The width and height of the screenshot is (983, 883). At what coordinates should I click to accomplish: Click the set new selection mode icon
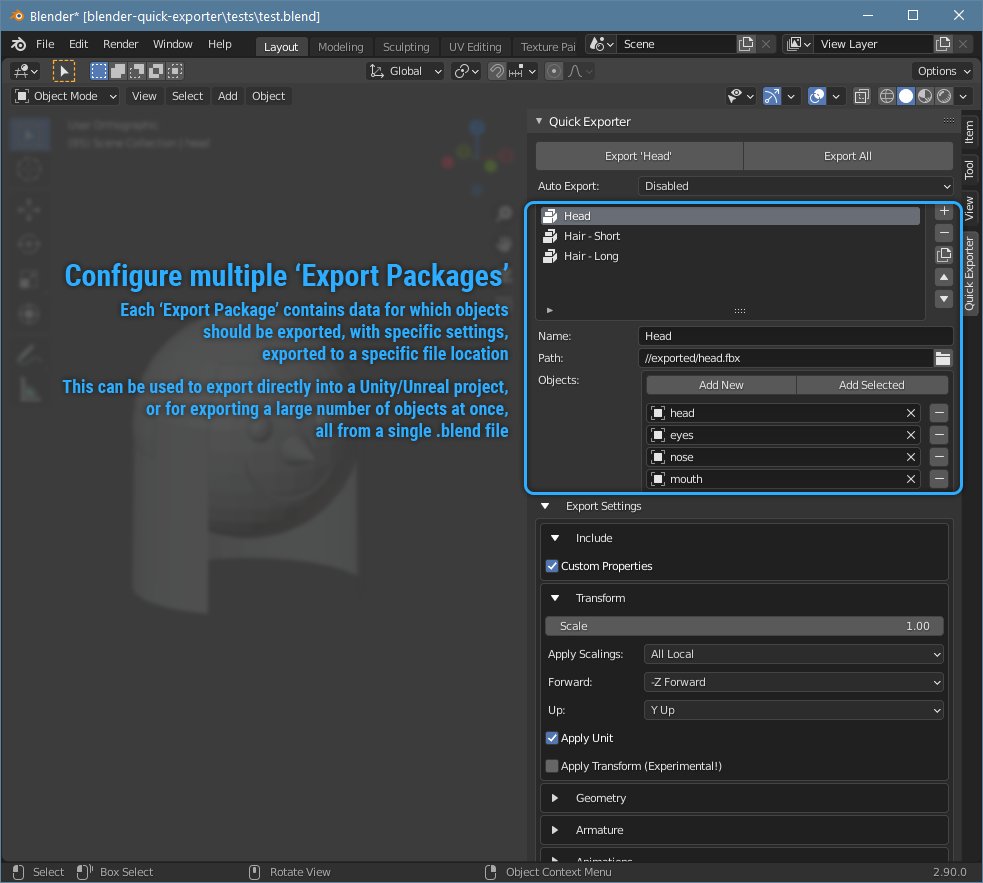tap(99, 71)
